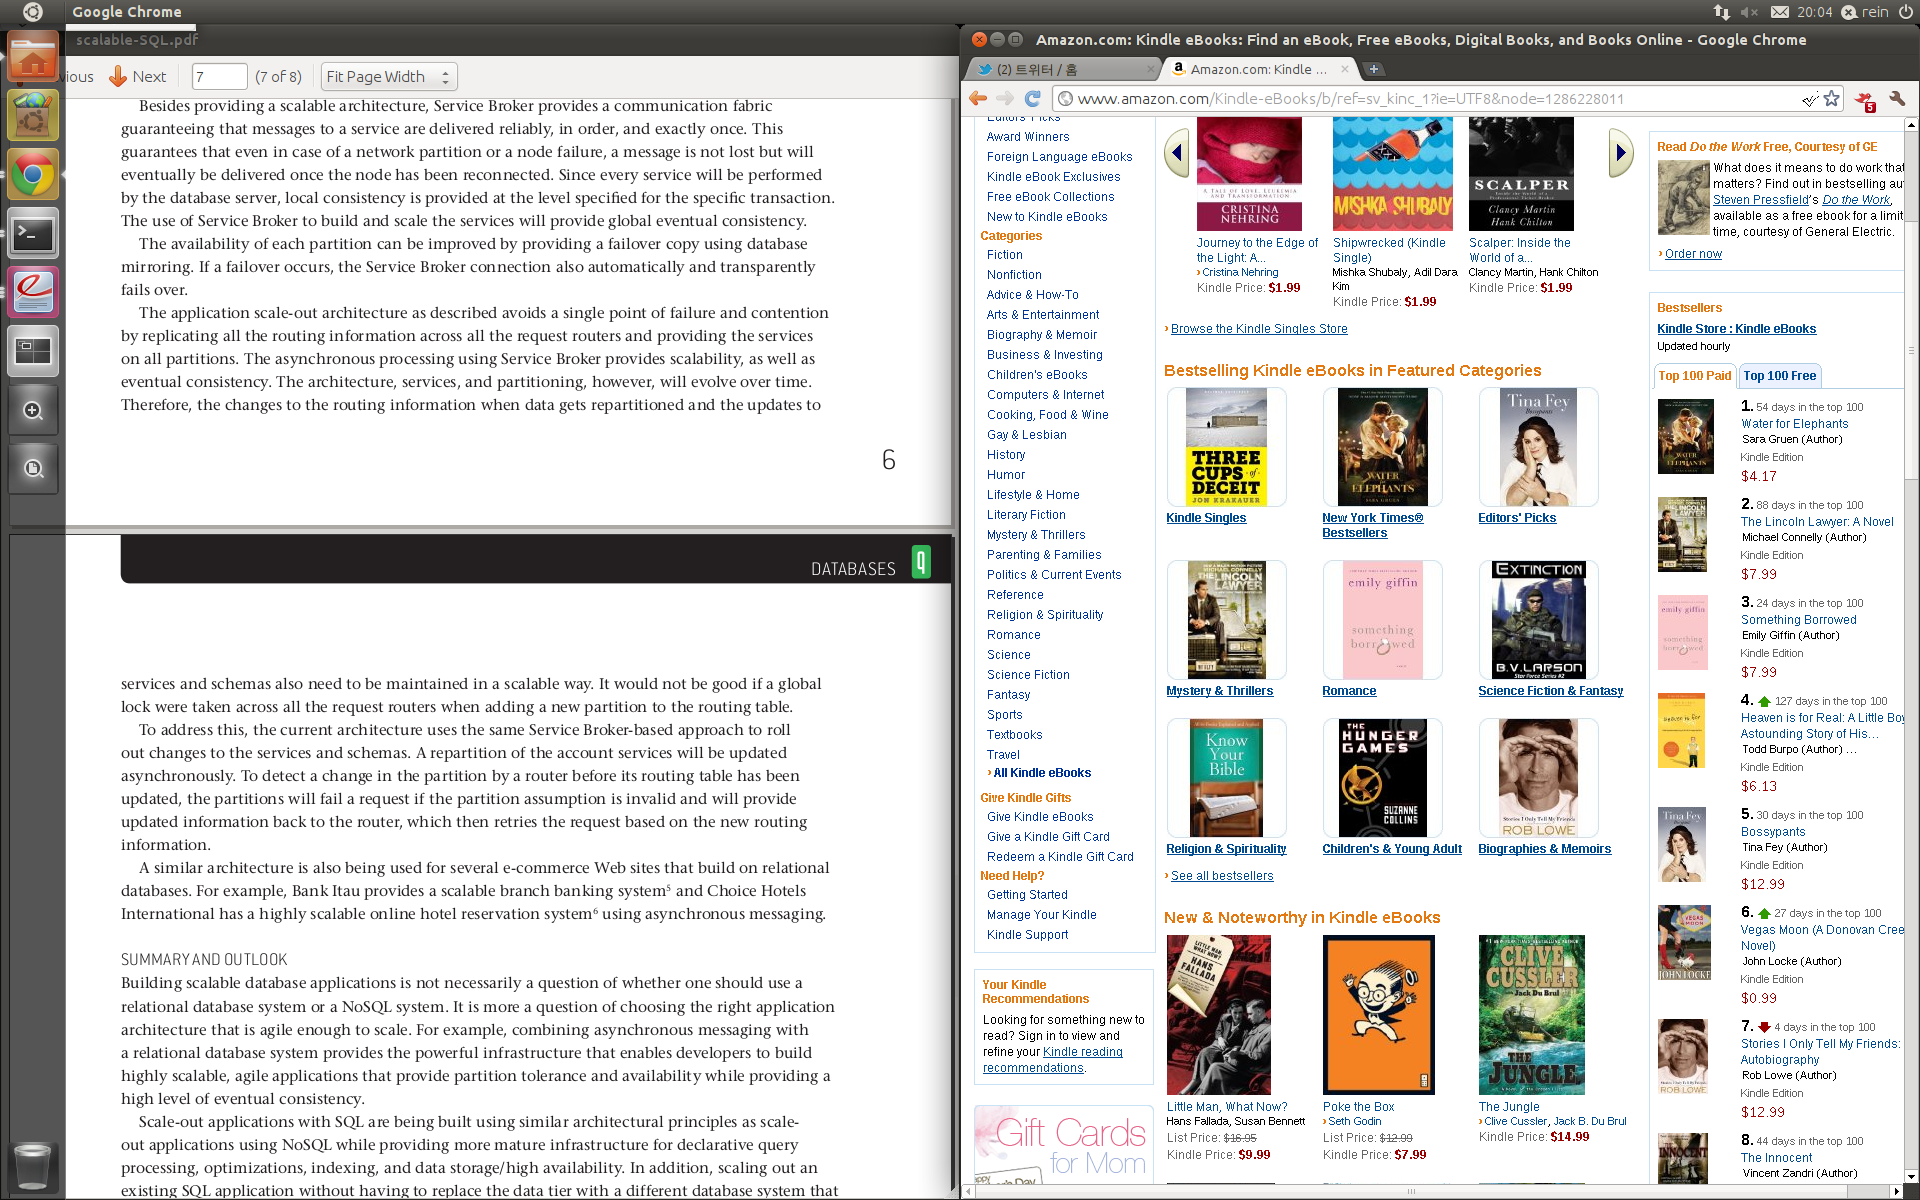Open the Fiction category link
This screenshot has width=1920, height=1200.
1004,255
